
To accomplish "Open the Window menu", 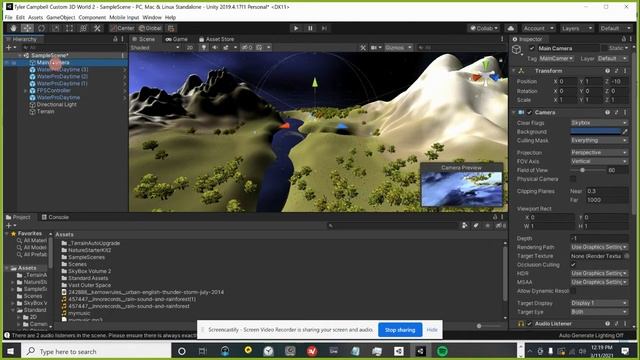I will coord(152,18).
